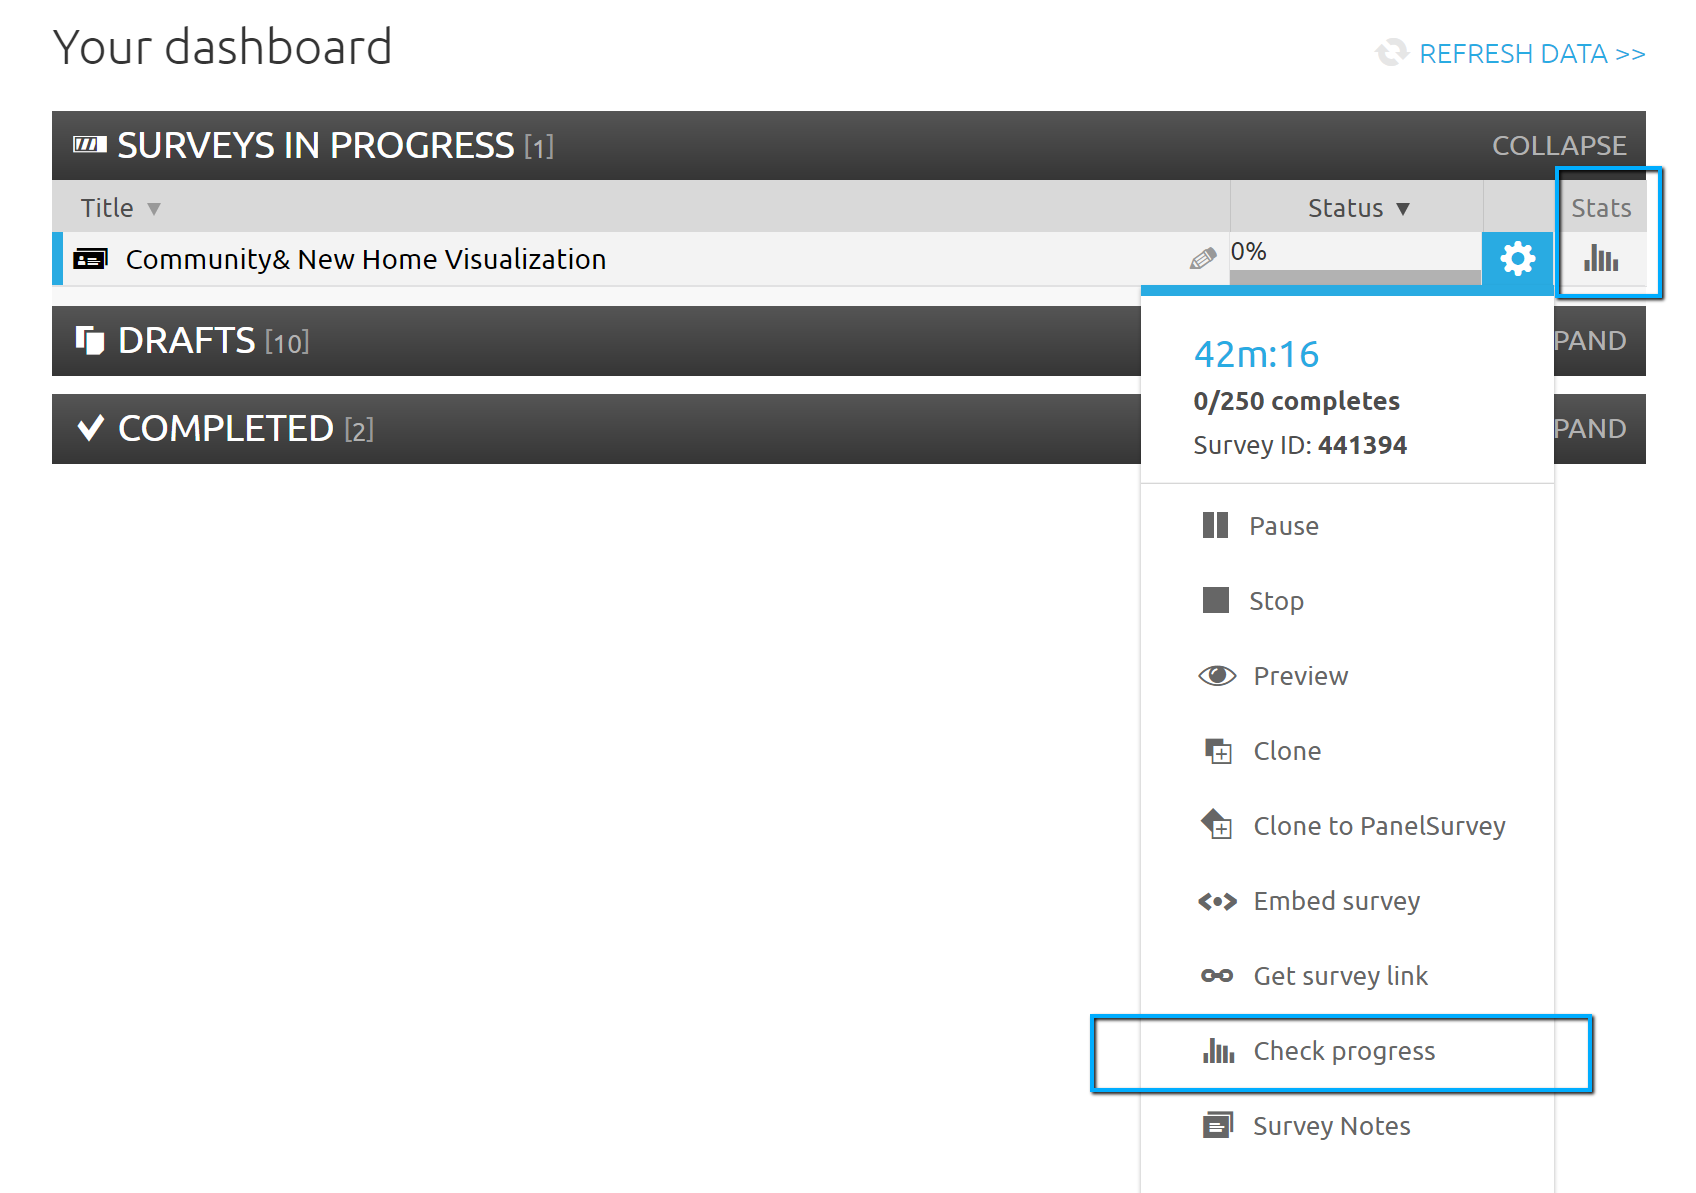1696x1193 pixels.
Task: Expand the Drafts section header
Action: 1589,341
